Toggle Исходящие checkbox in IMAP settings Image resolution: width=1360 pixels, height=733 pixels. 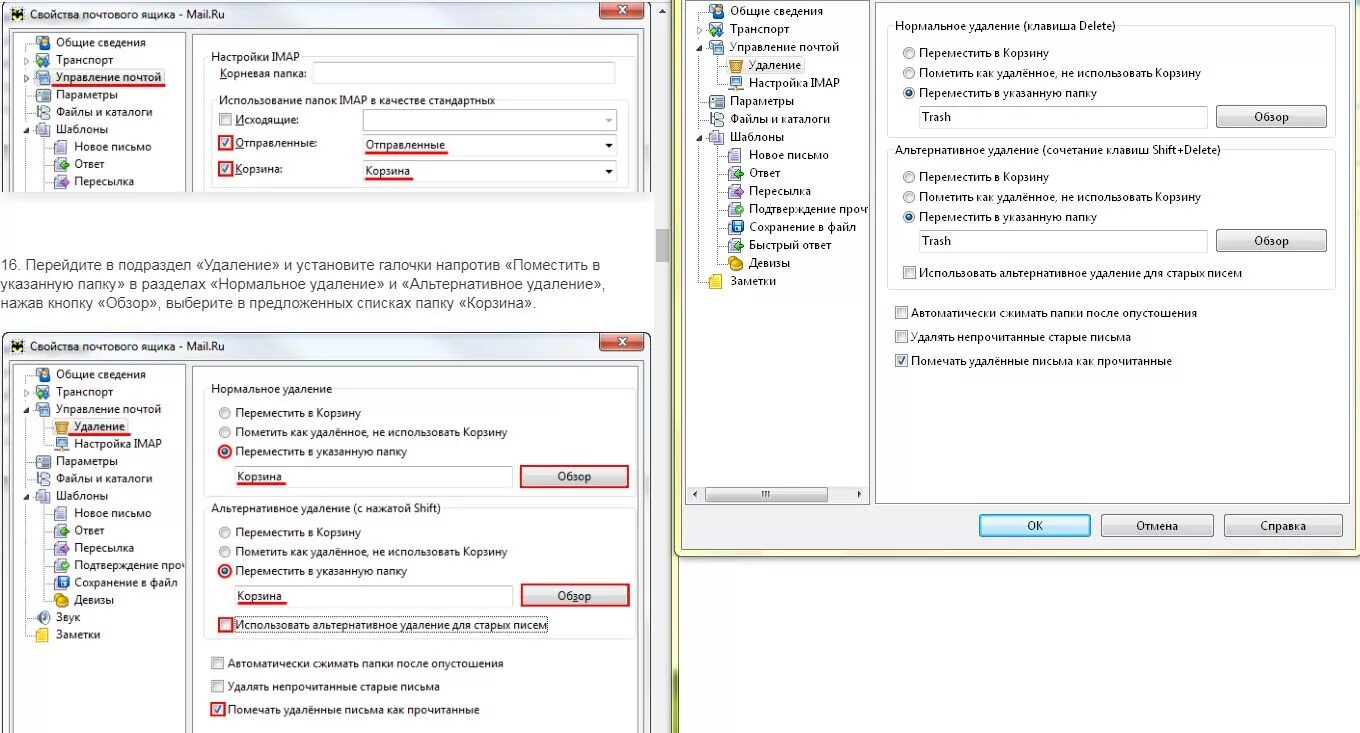pos(225,120)
